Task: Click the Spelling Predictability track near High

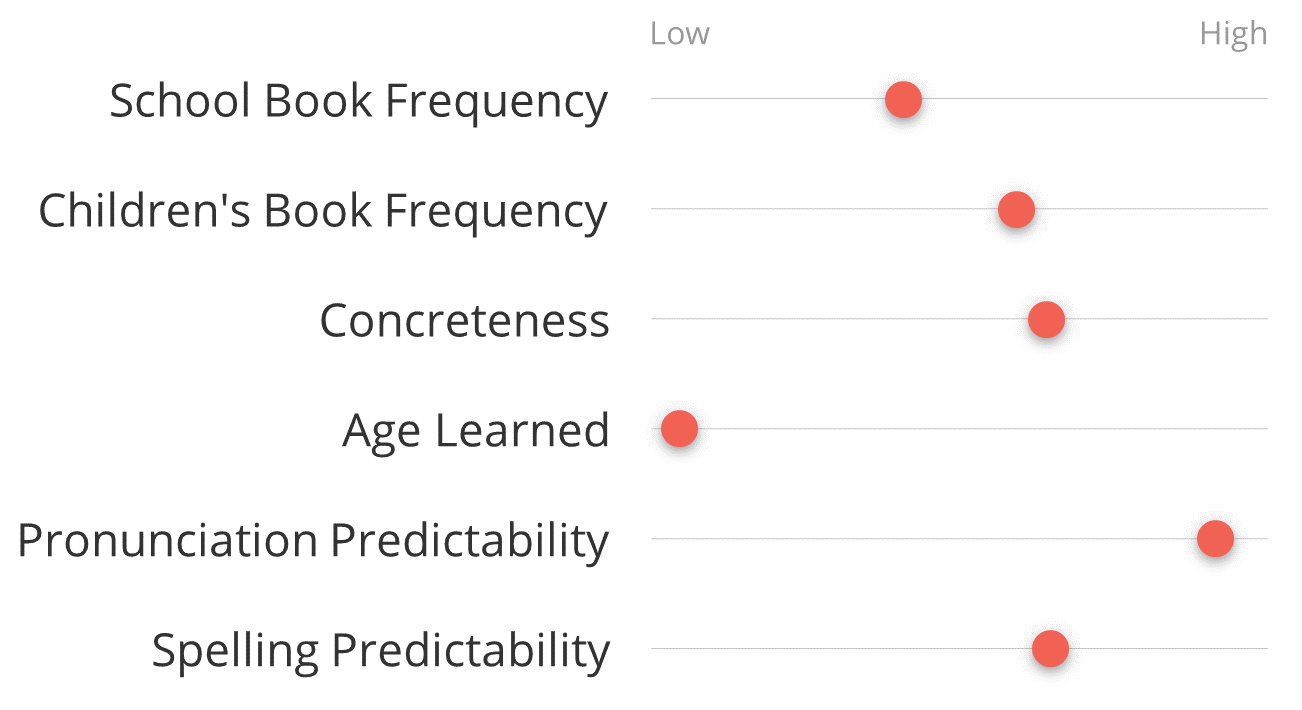Action: (x=1240, y=649)
